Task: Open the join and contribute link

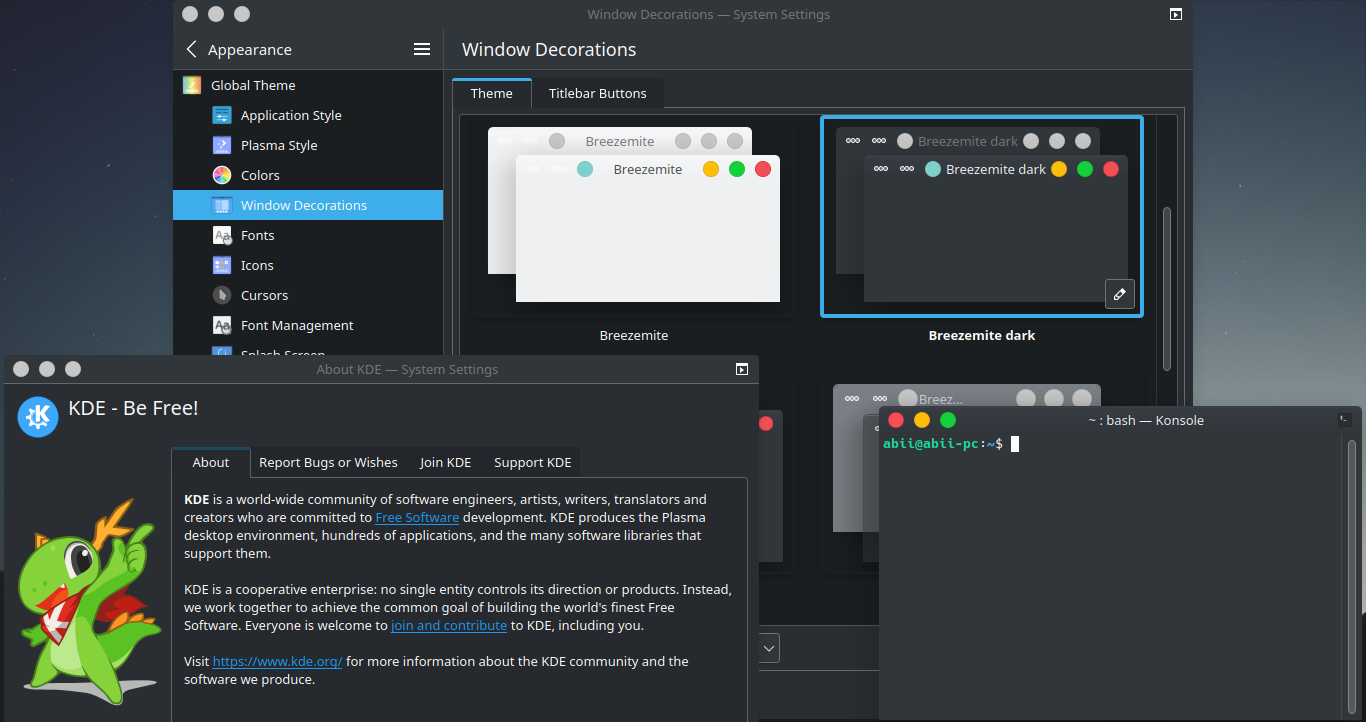Action: coord(449,625)
